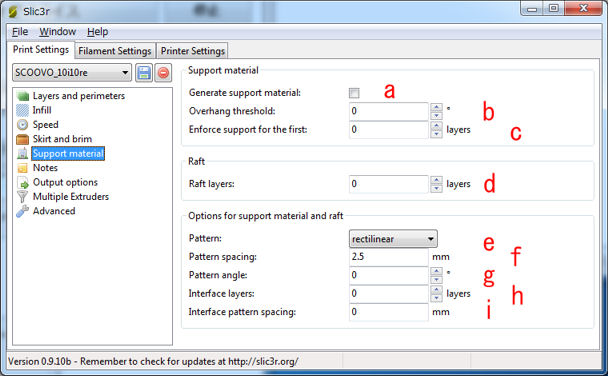Select Support material in the list
The width and height of the screenshot is (608, 376).
click(x=68, y=154)
